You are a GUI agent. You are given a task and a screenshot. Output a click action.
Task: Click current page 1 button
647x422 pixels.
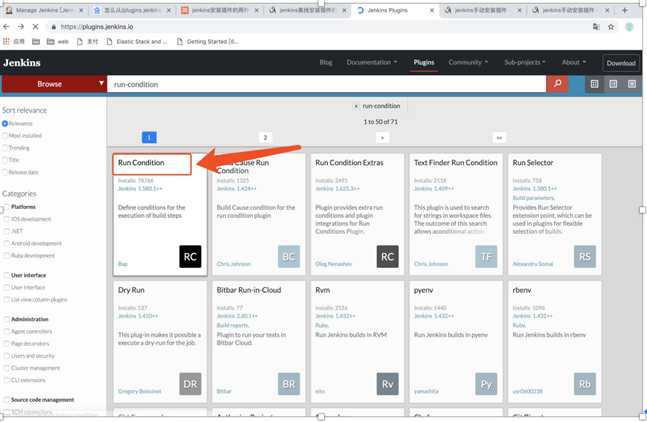(x=149, y=137)
